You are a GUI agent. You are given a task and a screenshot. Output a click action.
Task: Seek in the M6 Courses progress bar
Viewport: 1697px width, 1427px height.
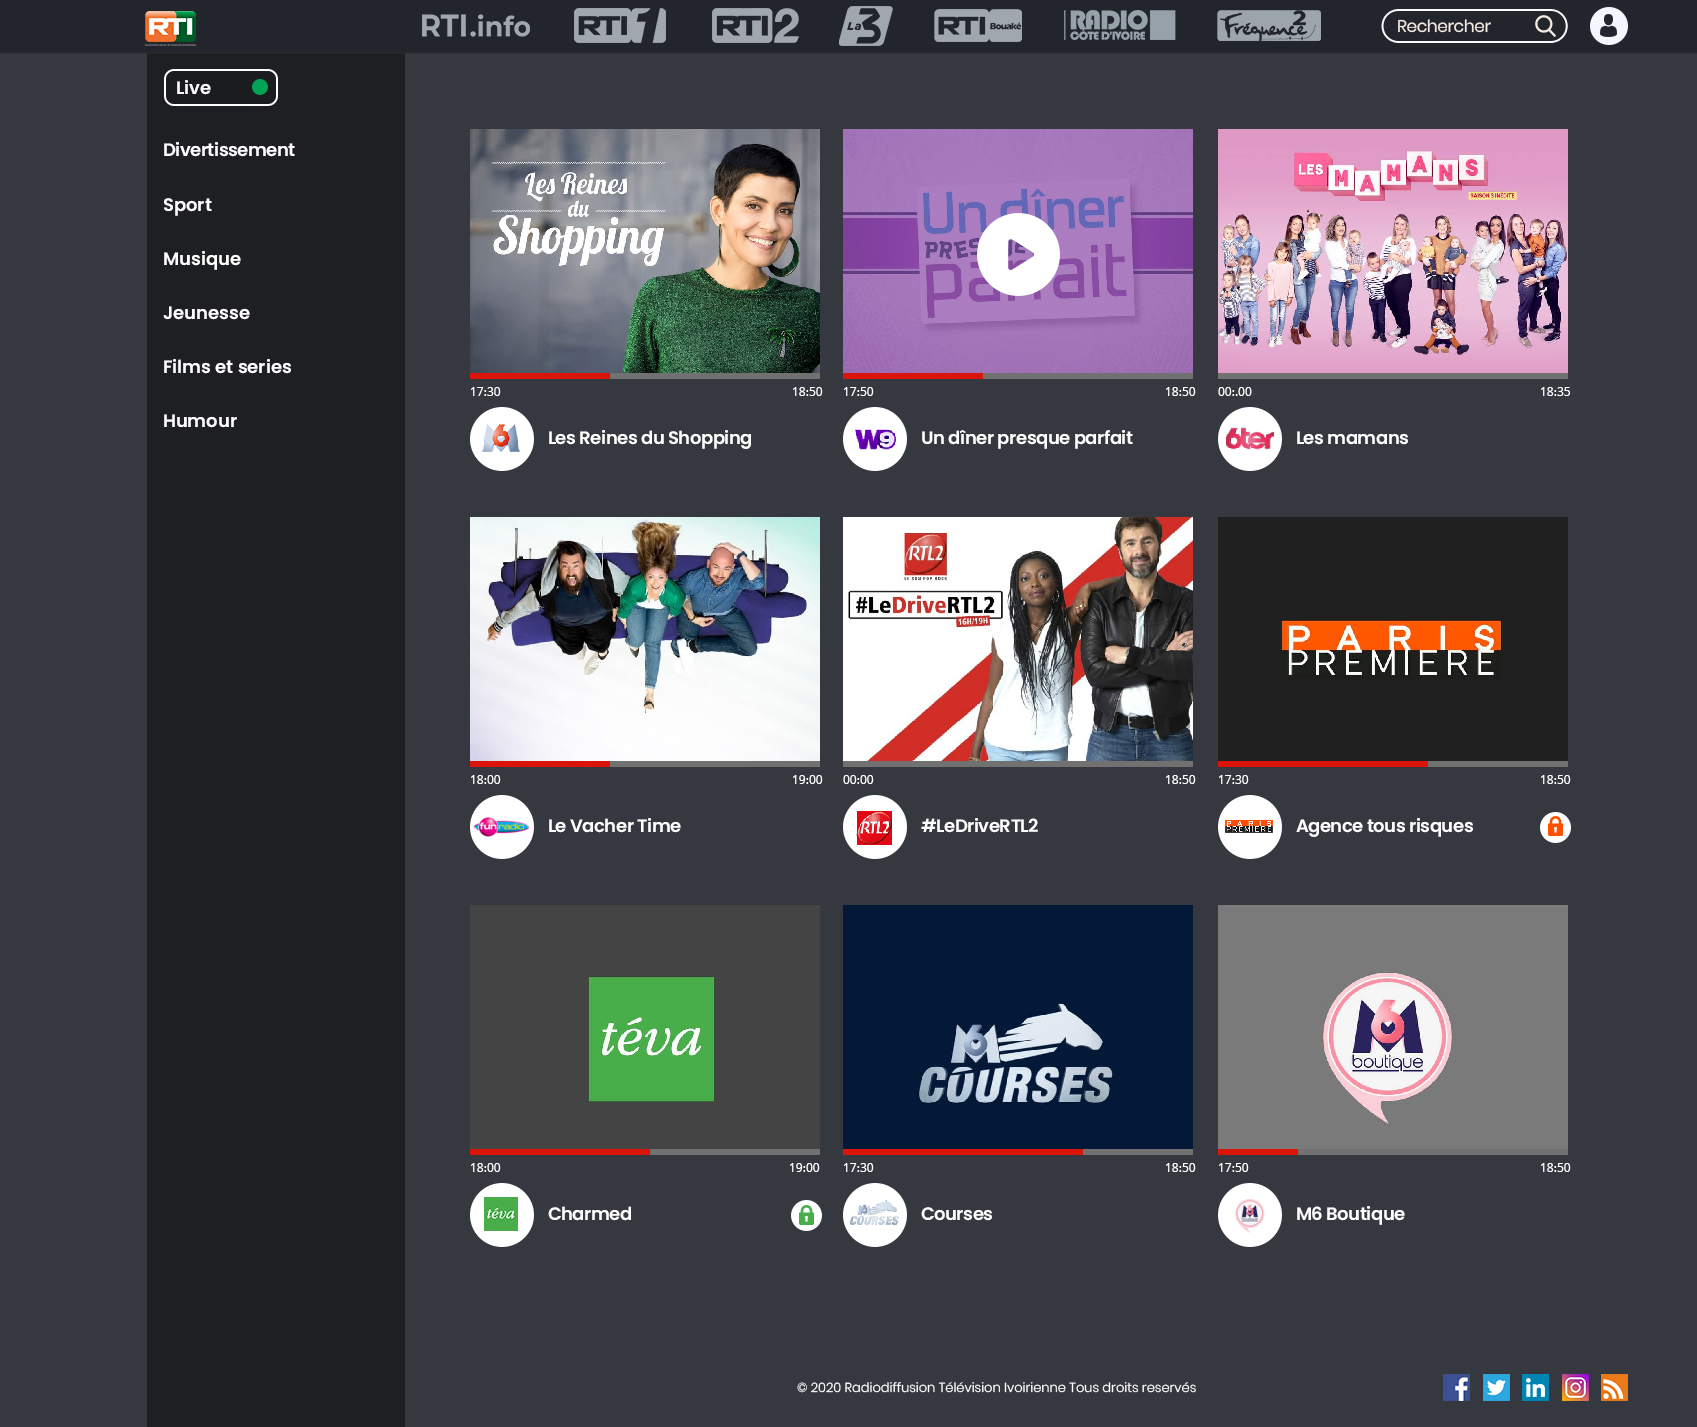point(1018,1152)
